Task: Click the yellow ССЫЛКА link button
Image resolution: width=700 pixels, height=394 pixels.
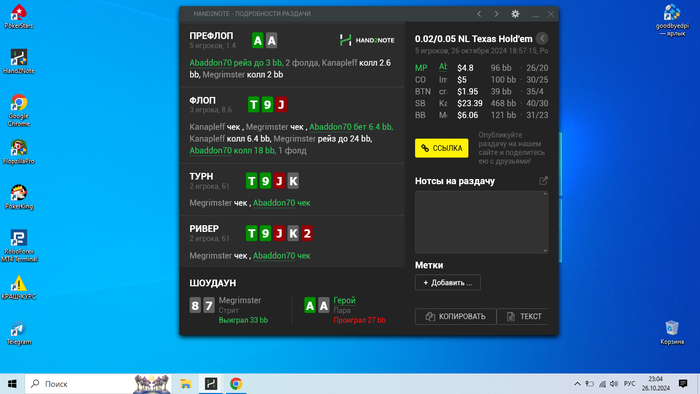Action: [x=442, y=148]
